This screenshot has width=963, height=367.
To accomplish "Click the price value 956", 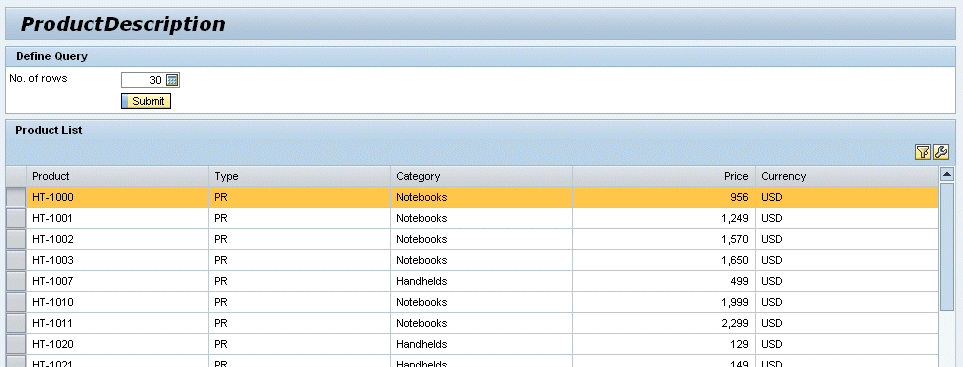I will pos(739,197).
